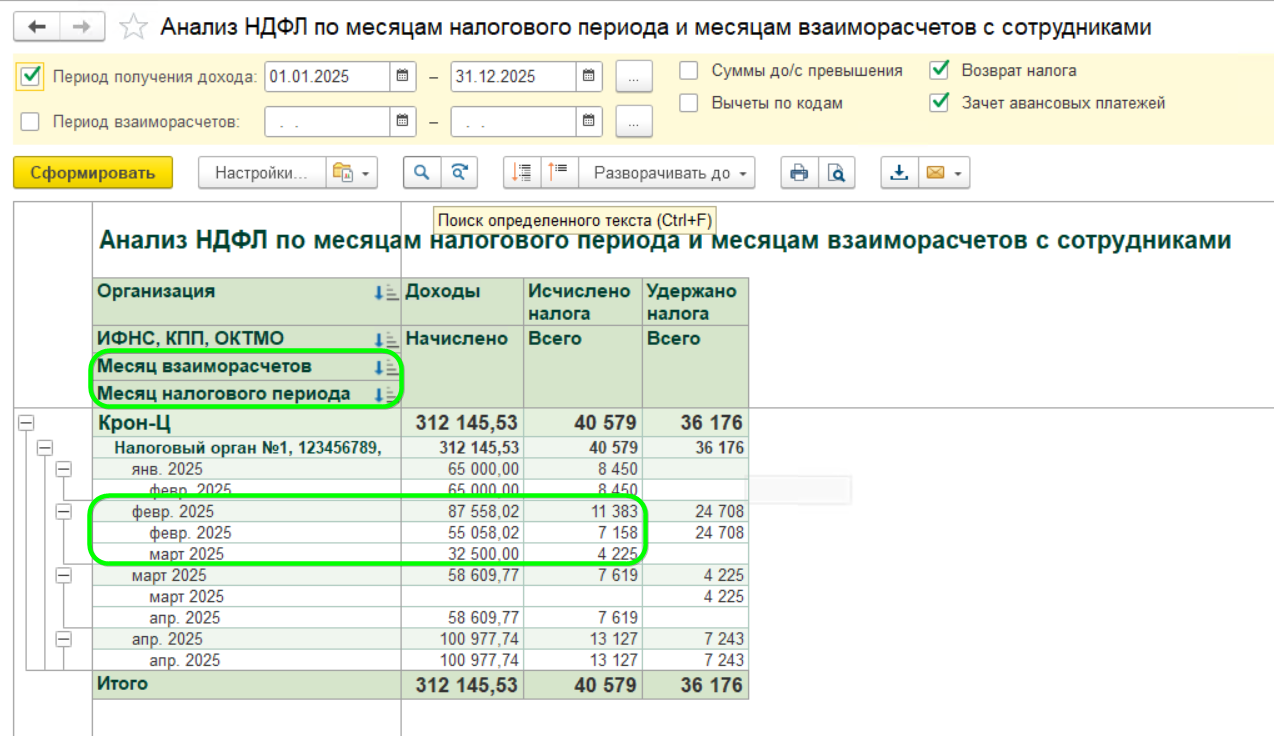The height and width of the screenshot is (736, 1274).
Task: Enable Суммы до/с превышения checkbox
Action: click(x=689, y=71)
